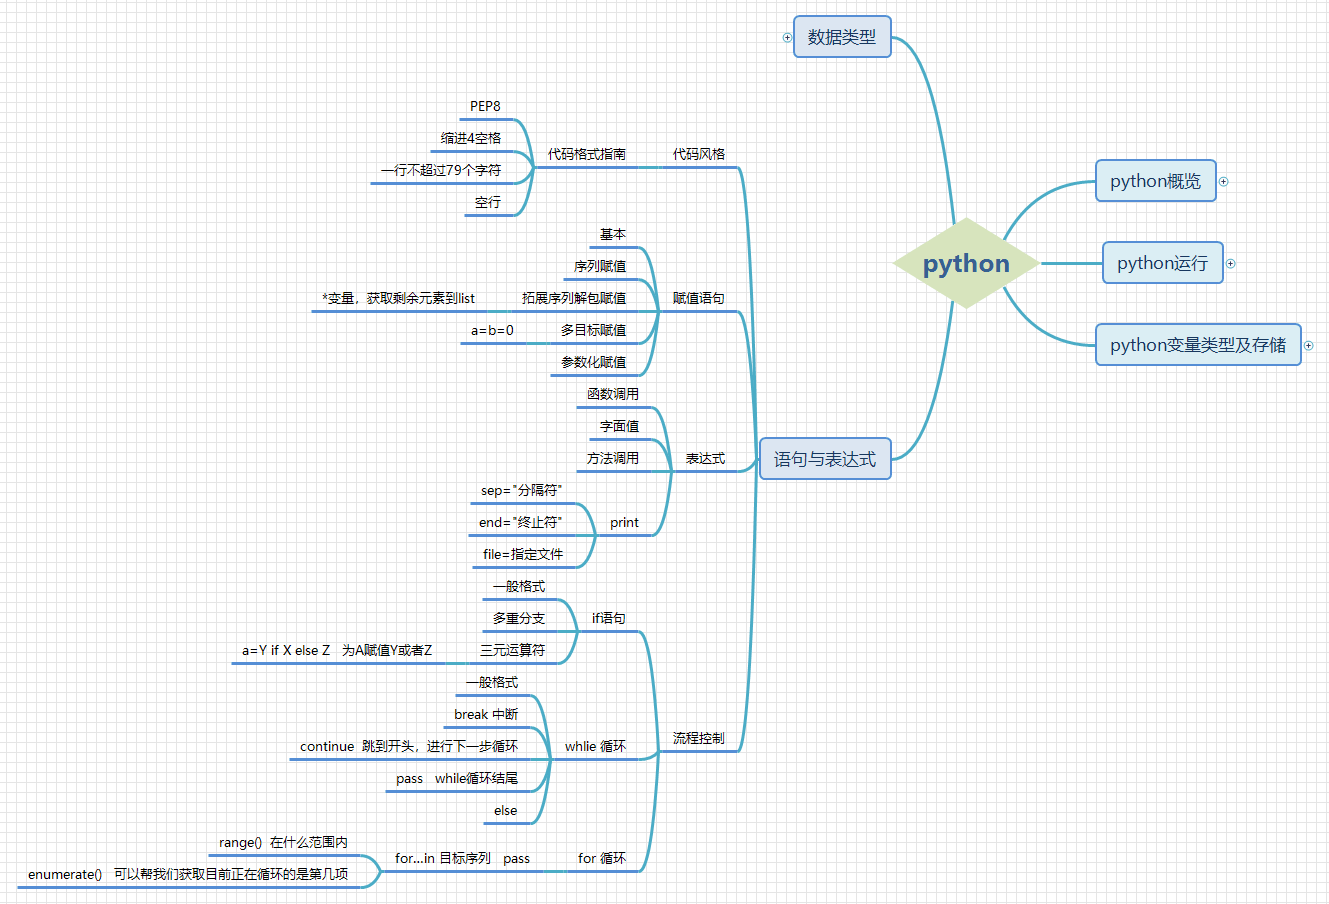This screenshot has width=1329, height=904.
Task: Click the 代码格式指南 subtopic
Action: tap(587, 154)
